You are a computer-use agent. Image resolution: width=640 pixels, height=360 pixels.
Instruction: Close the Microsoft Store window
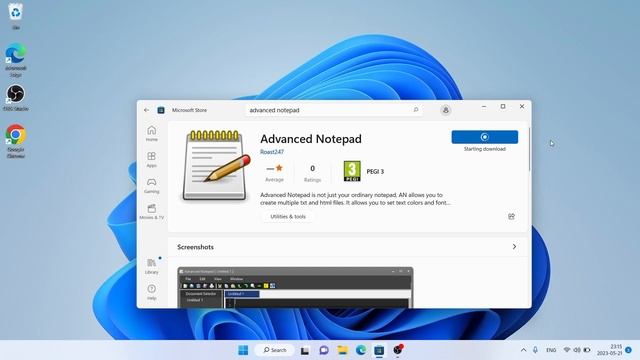coord(522,107)
